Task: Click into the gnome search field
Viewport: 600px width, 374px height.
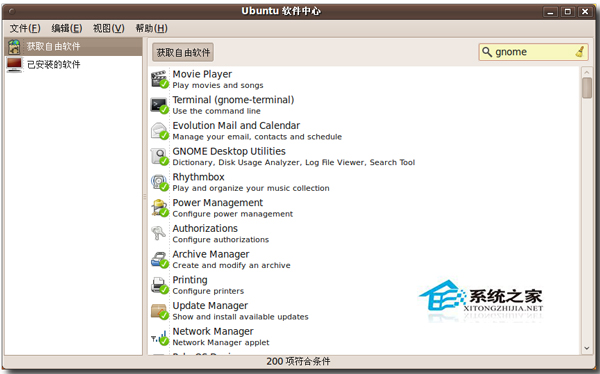Action: tap(534, 52)
